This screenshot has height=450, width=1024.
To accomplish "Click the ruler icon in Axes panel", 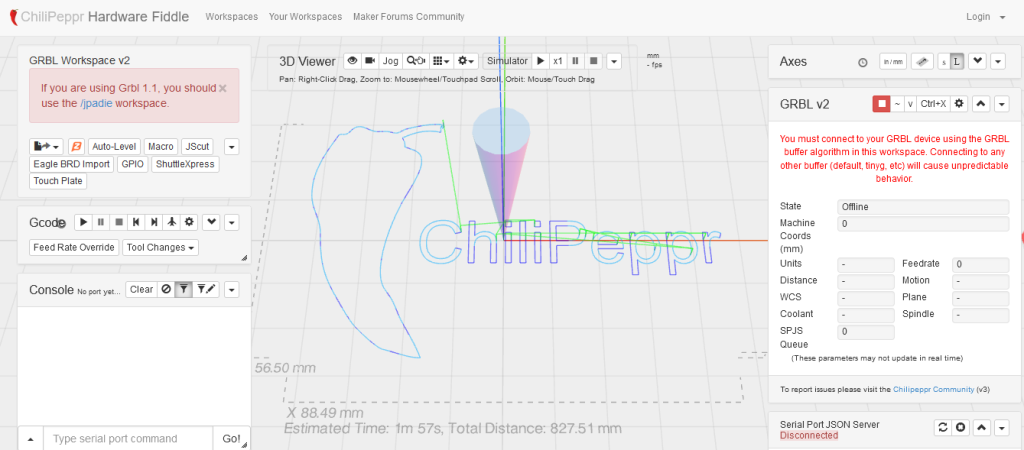I will click(921, 61).
